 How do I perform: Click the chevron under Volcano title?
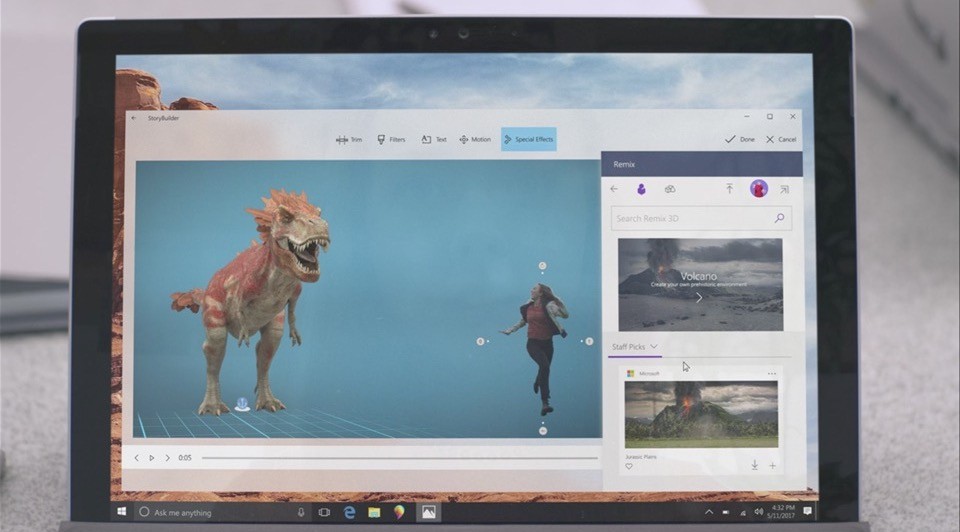coord(699,298)
